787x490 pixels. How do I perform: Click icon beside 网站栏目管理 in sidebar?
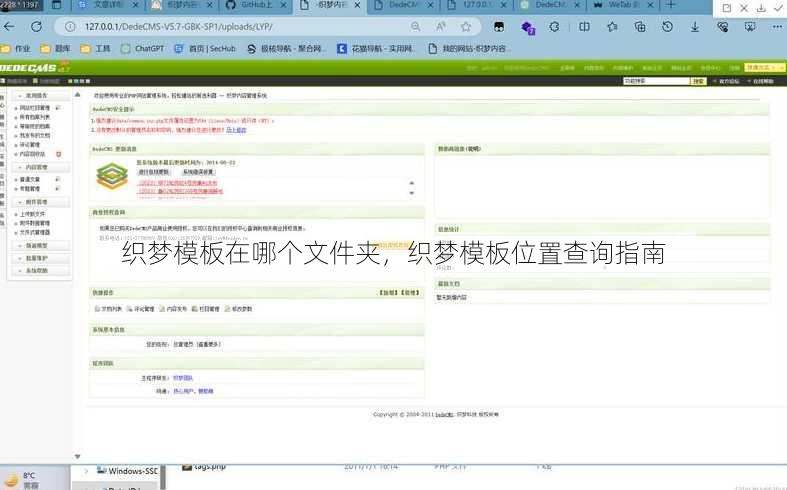58,107
